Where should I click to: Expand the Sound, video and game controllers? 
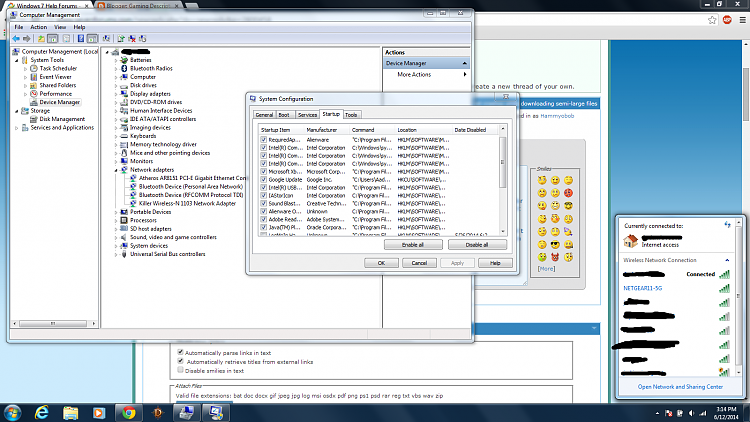pyautogui.click(x=116, y=237)
